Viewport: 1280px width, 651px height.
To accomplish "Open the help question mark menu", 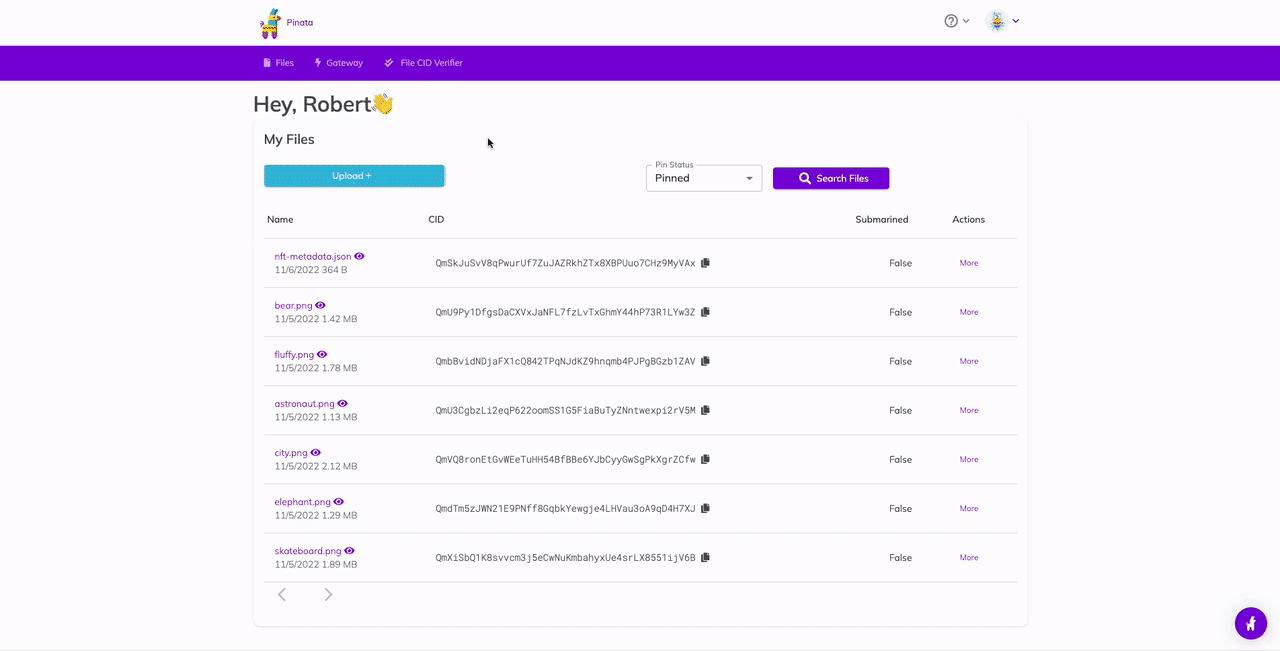I will pos(951,21).
